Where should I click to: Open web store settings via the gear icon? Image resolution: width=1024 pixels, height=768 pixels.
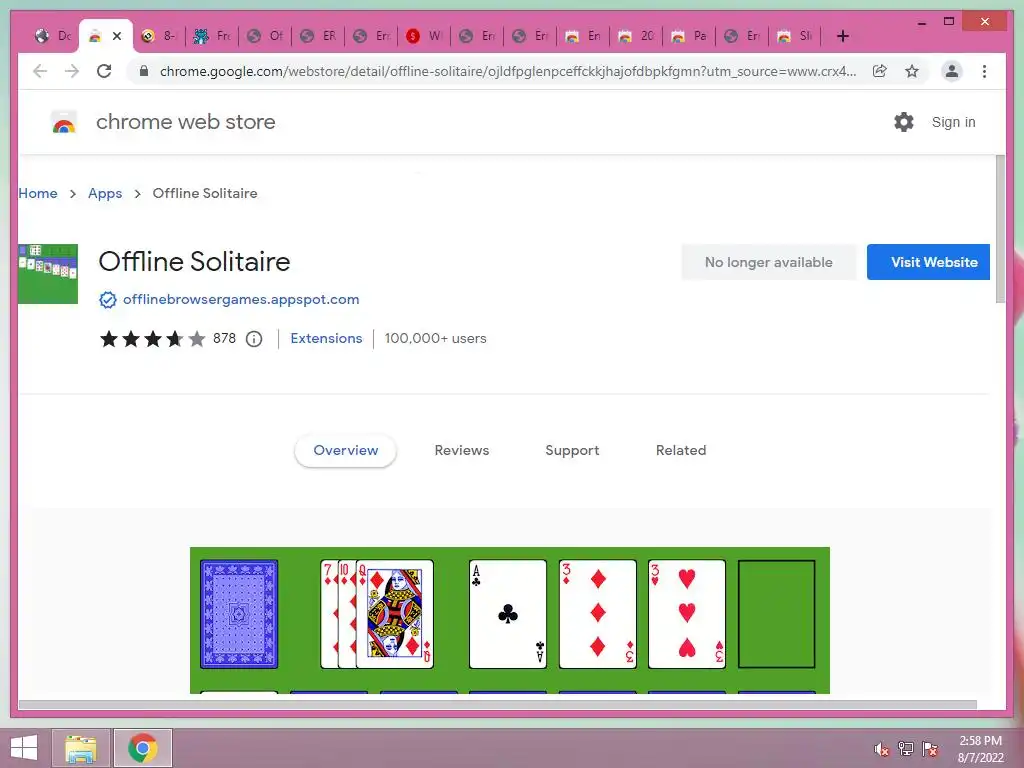[x=904, y=122]
